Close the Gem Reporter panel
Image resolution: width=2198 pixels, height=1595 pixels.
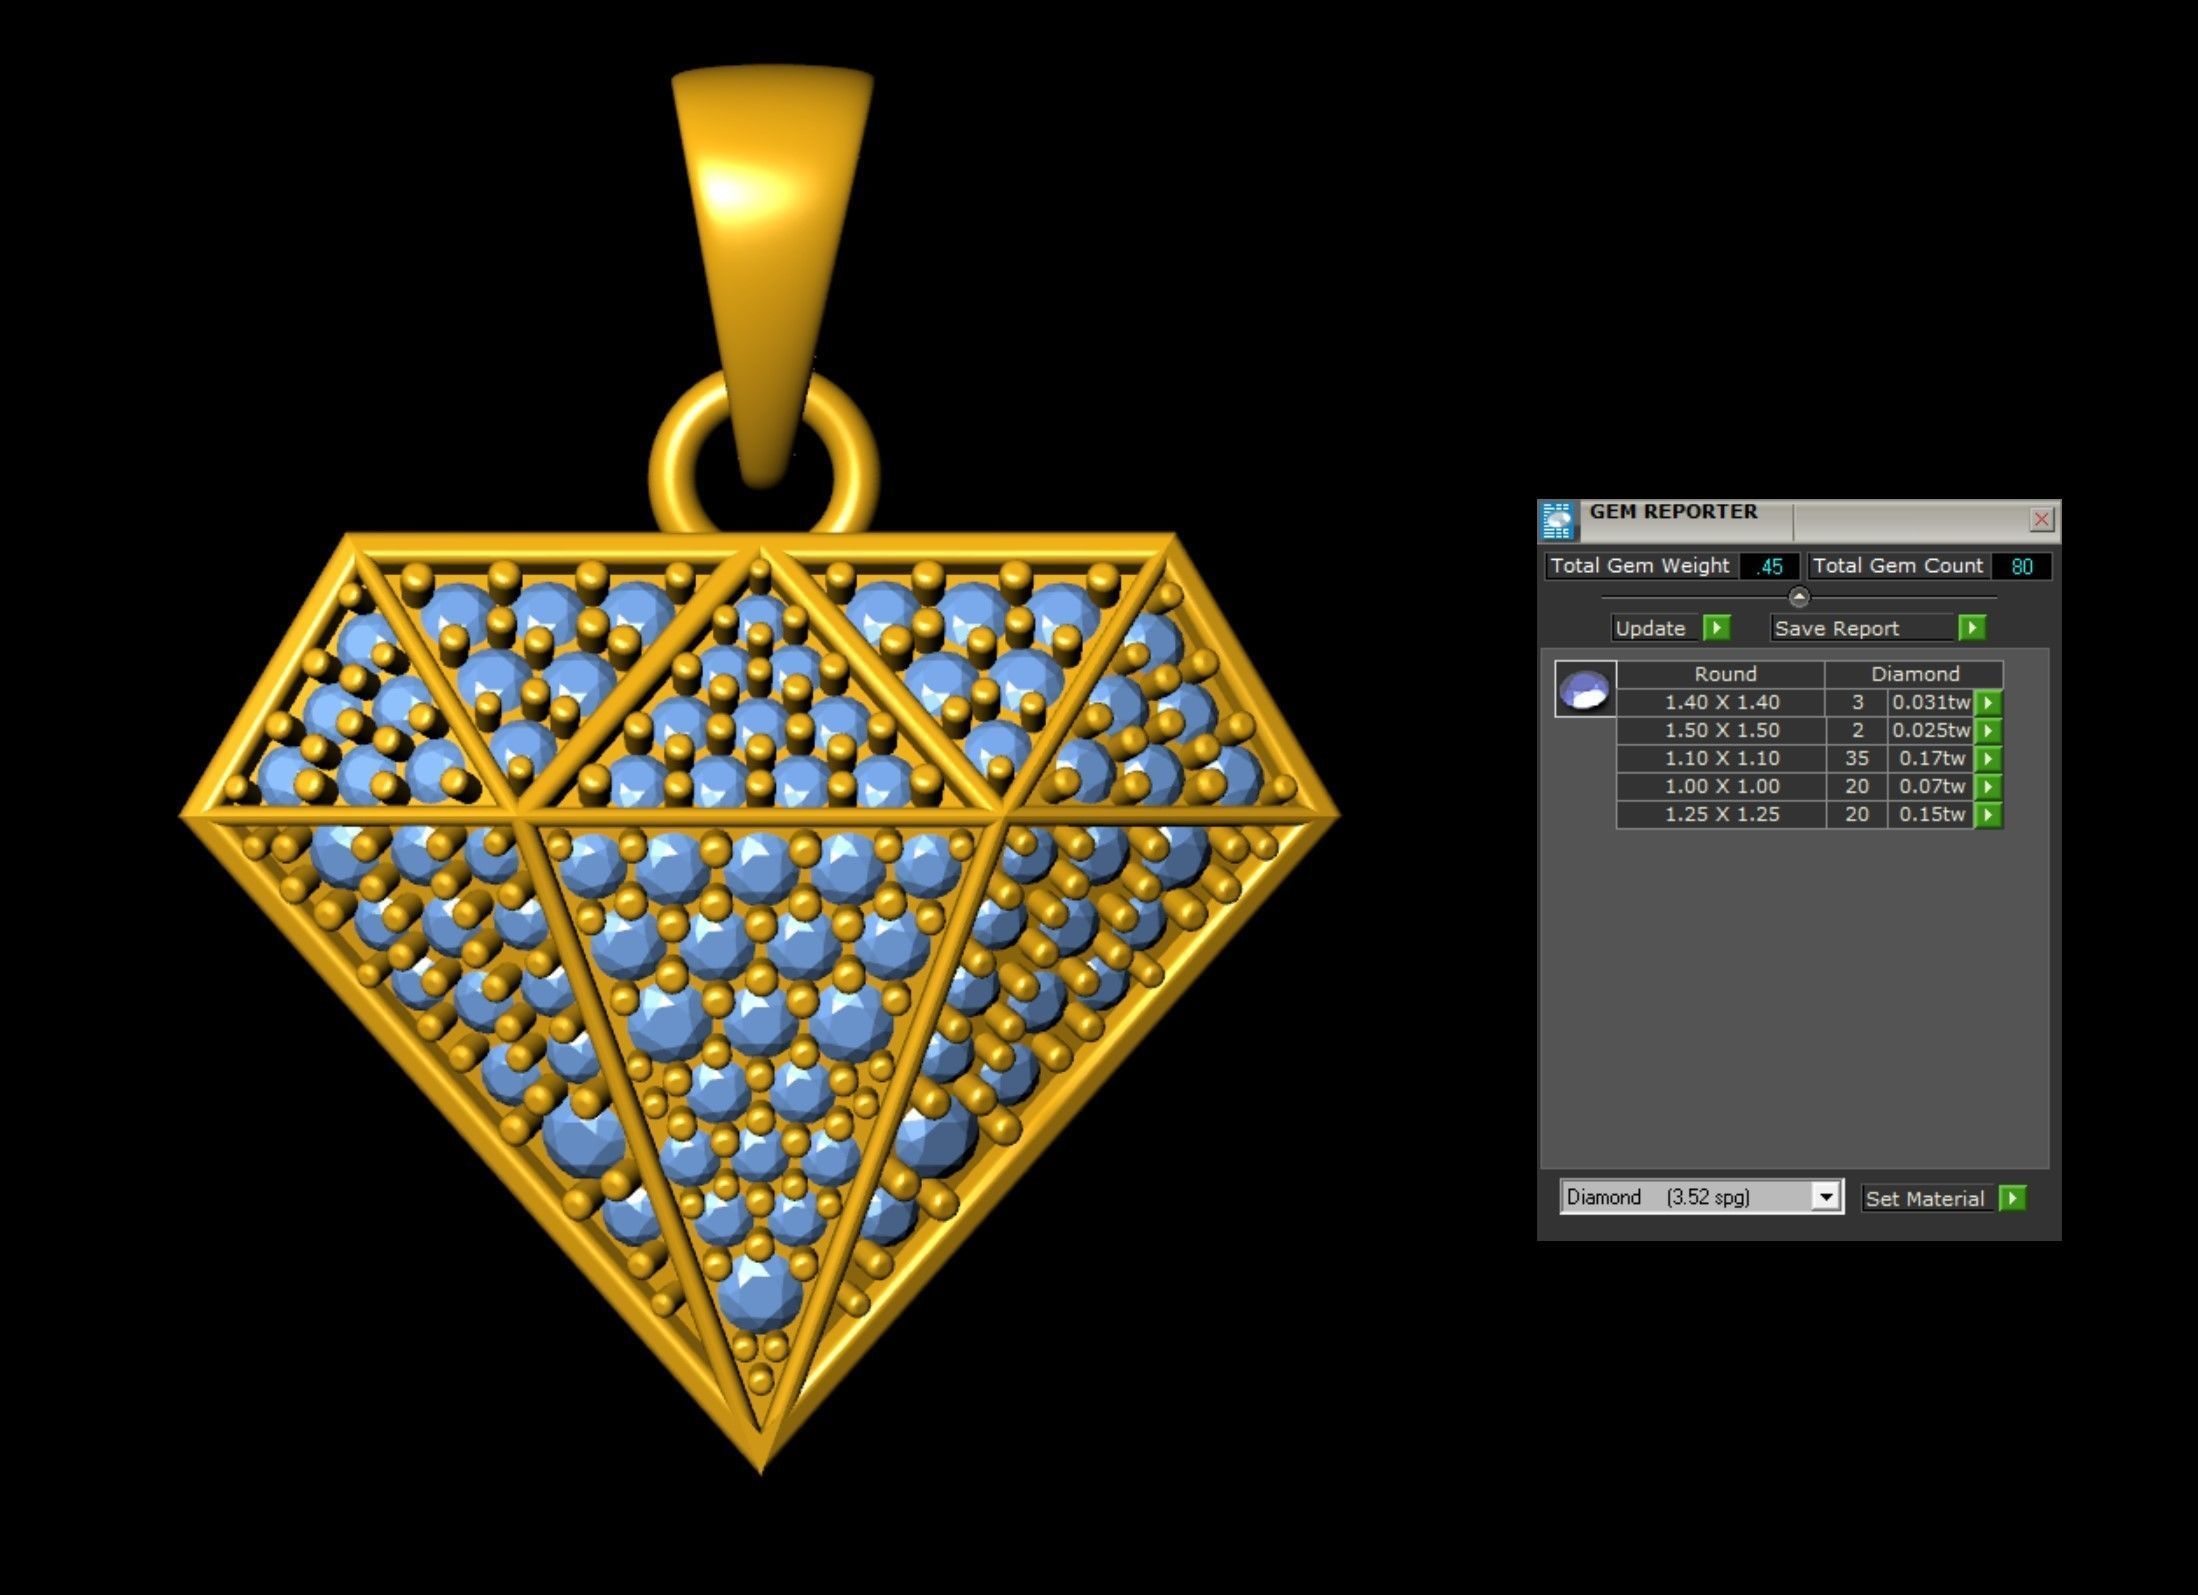click(2041, 519)
